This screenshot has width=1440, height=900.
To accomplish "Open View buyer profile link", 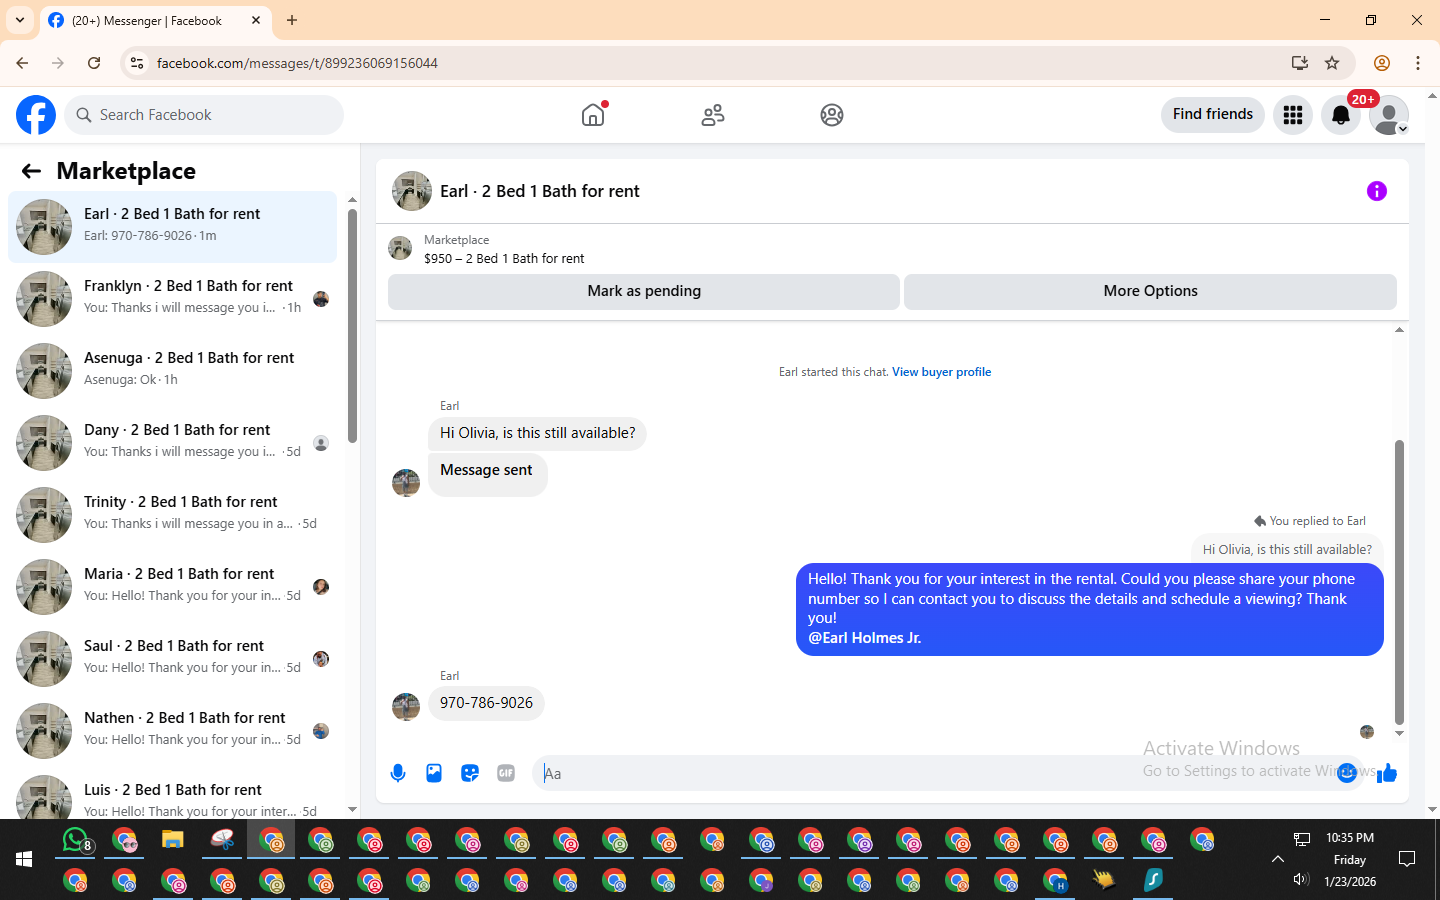I will (x=941, y=372).
